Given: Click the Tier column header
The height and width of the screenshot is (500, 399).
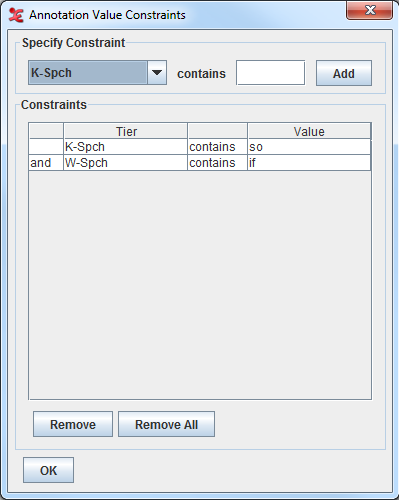Looking at the screenshot, I should [x=126, y=131].
